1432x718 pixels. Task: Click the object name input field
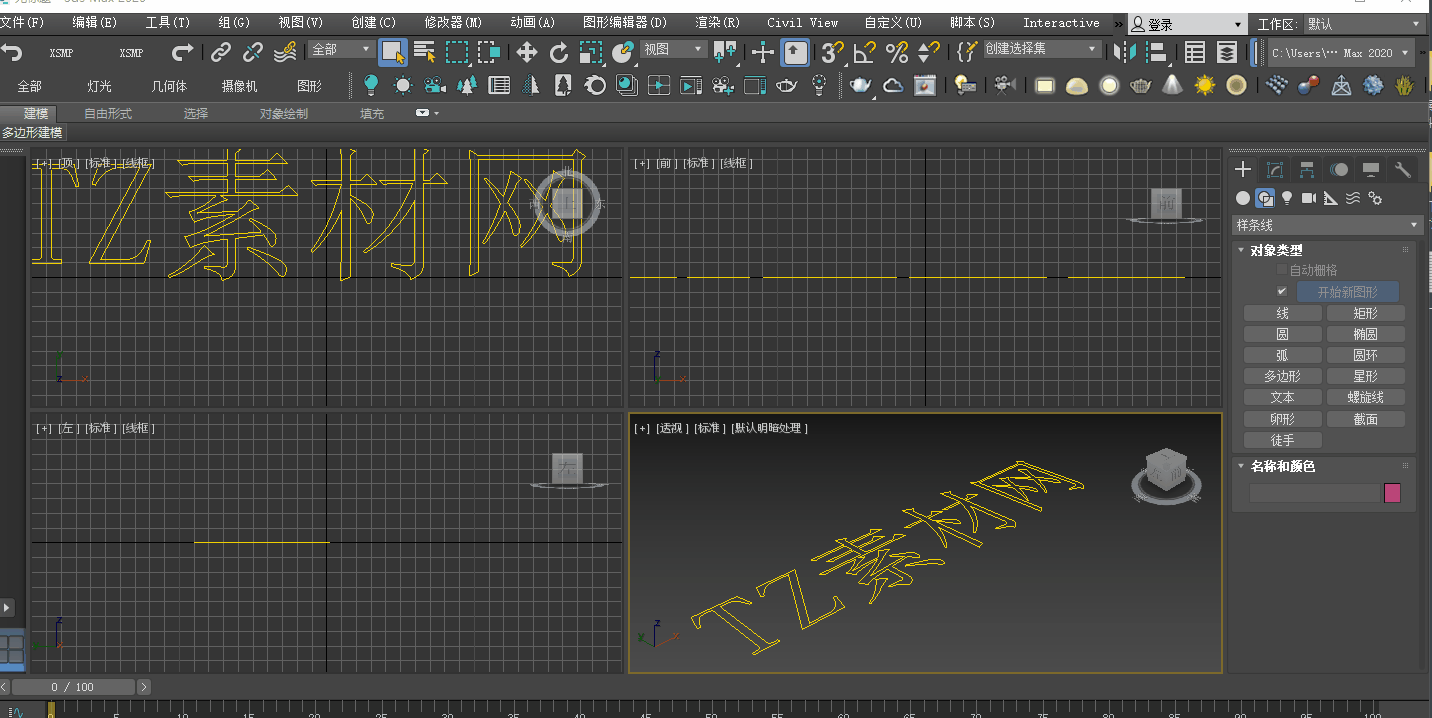point(1314,493)
